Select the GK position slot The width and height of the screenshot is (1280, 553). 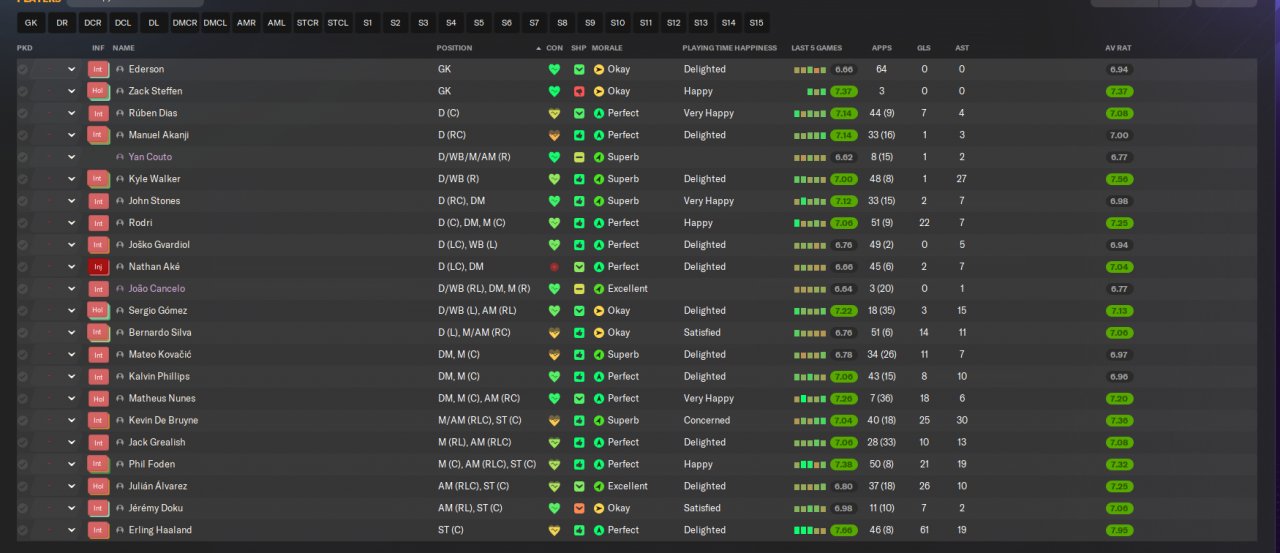pos(31,22)
